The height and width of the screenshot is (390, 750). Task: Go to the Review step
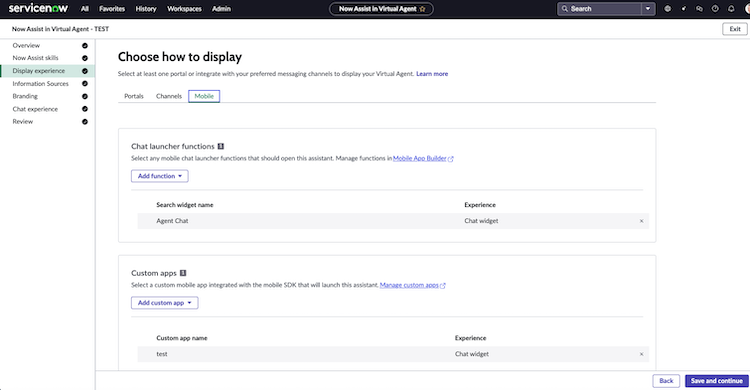coord(23,122)
